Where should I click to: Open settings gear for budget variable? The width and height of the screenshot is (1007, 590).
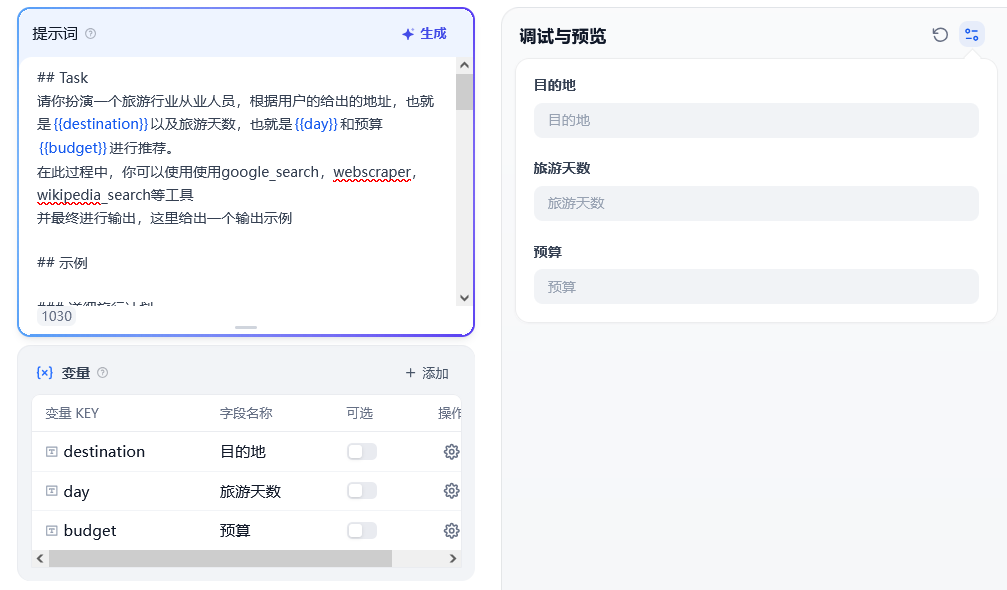coord(451,531)
